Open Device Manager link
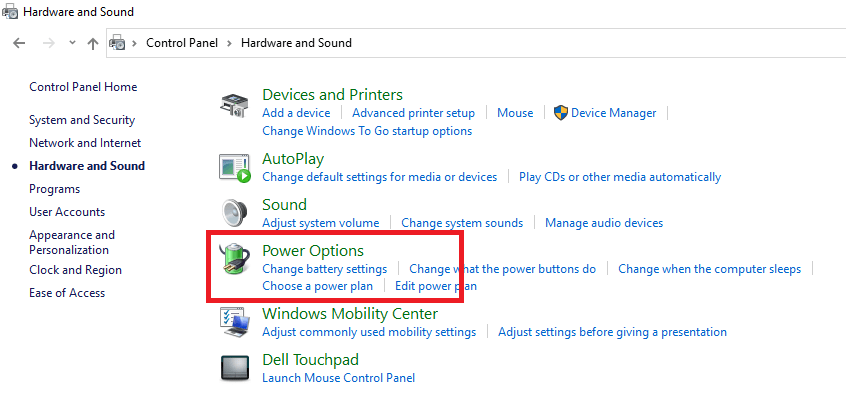The image size is (846, 412). [x=613, y=113]
